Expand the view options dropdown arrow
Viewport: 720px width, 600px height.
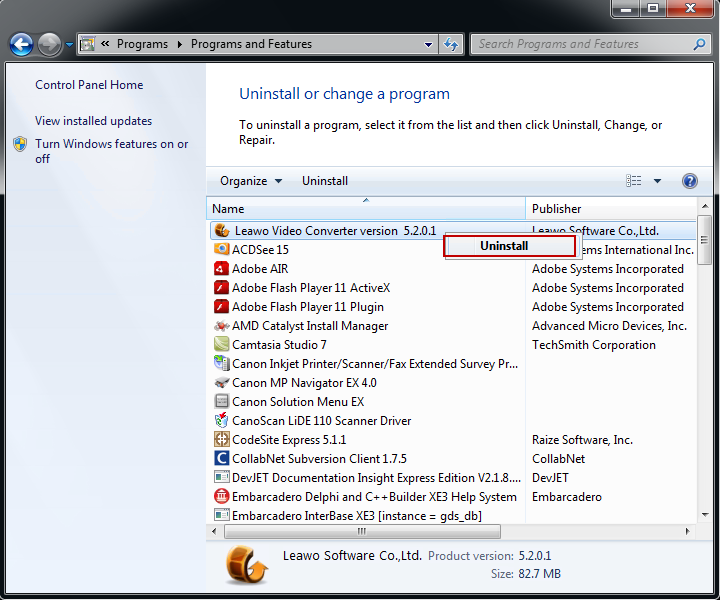(x=657, y=181)
